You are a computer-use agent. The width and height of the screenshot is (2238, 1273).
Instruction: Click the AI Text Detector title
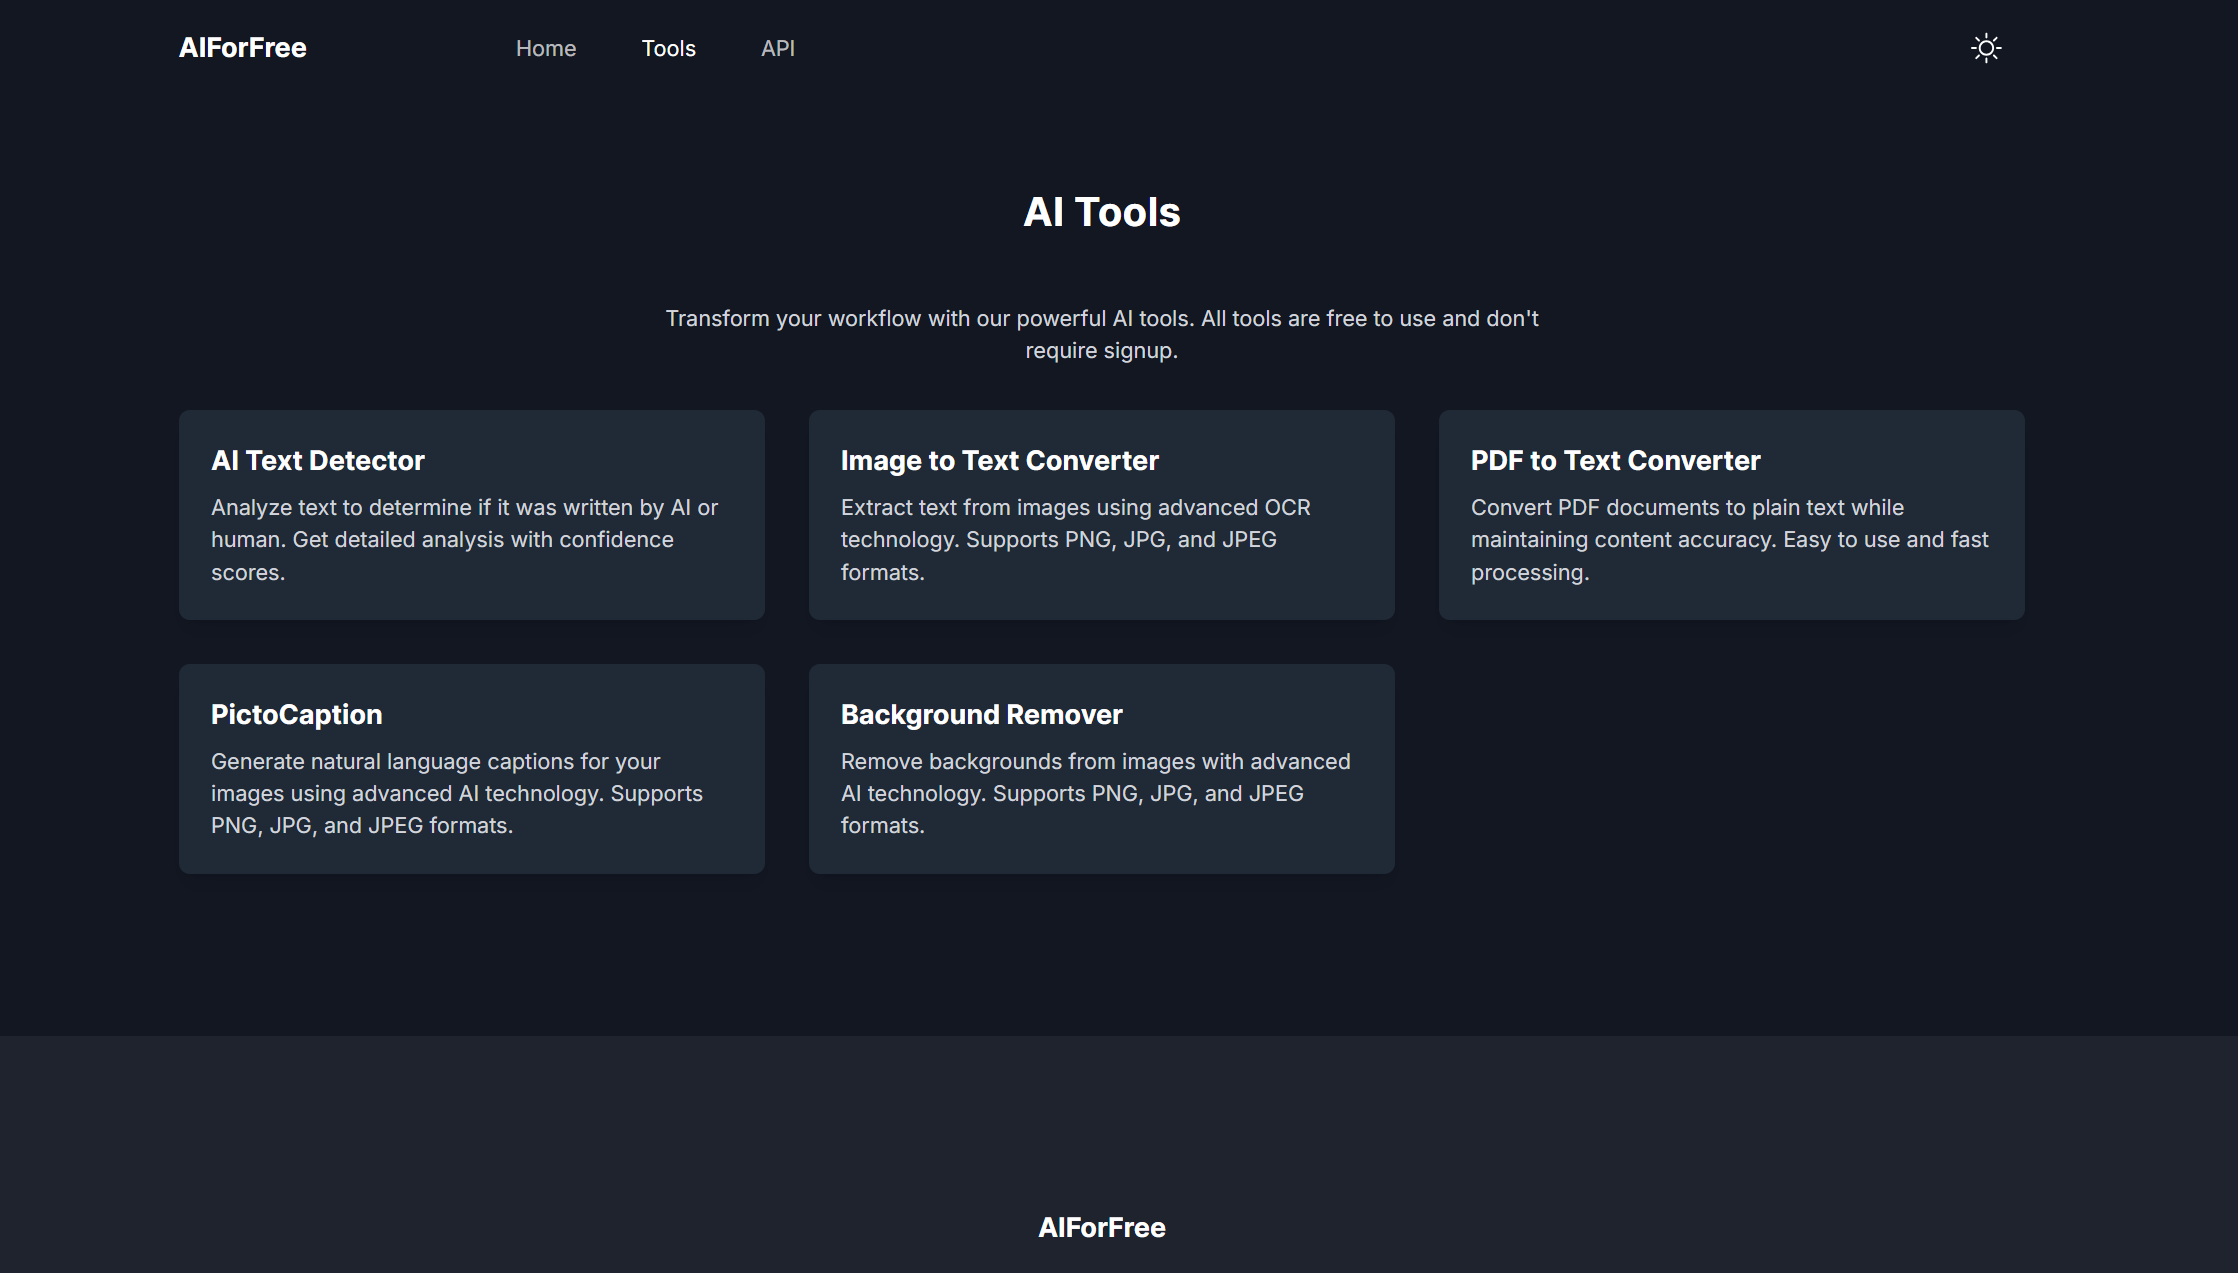click(x=317, y=460)
